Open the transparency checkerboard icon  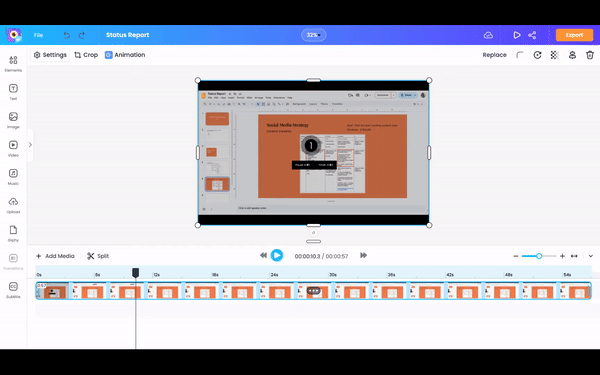(554, 55)
